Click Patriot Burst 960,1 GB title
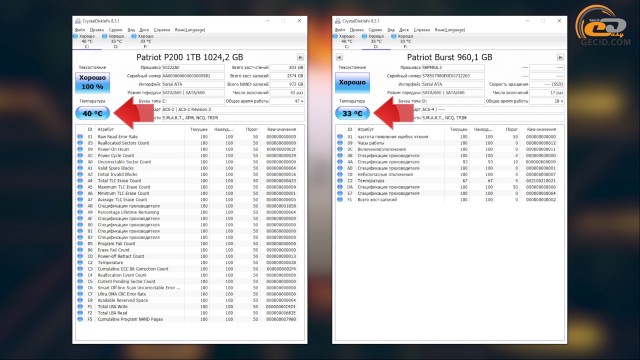This screenshot has height=360, width=640. [449, 57]
